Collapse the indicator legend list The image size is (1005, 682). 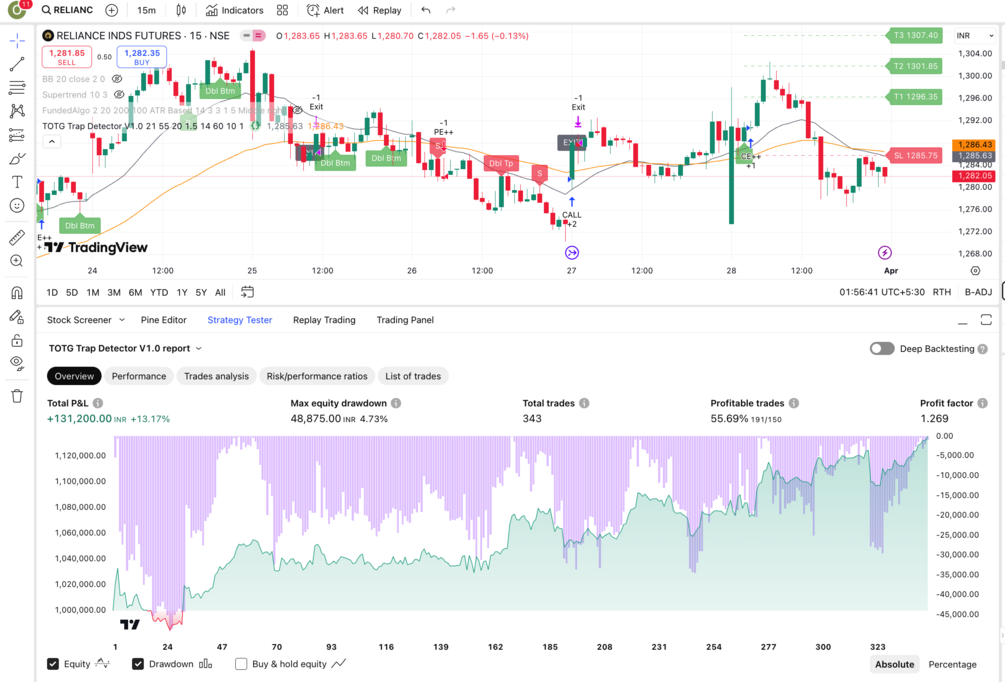click(52, 142)
